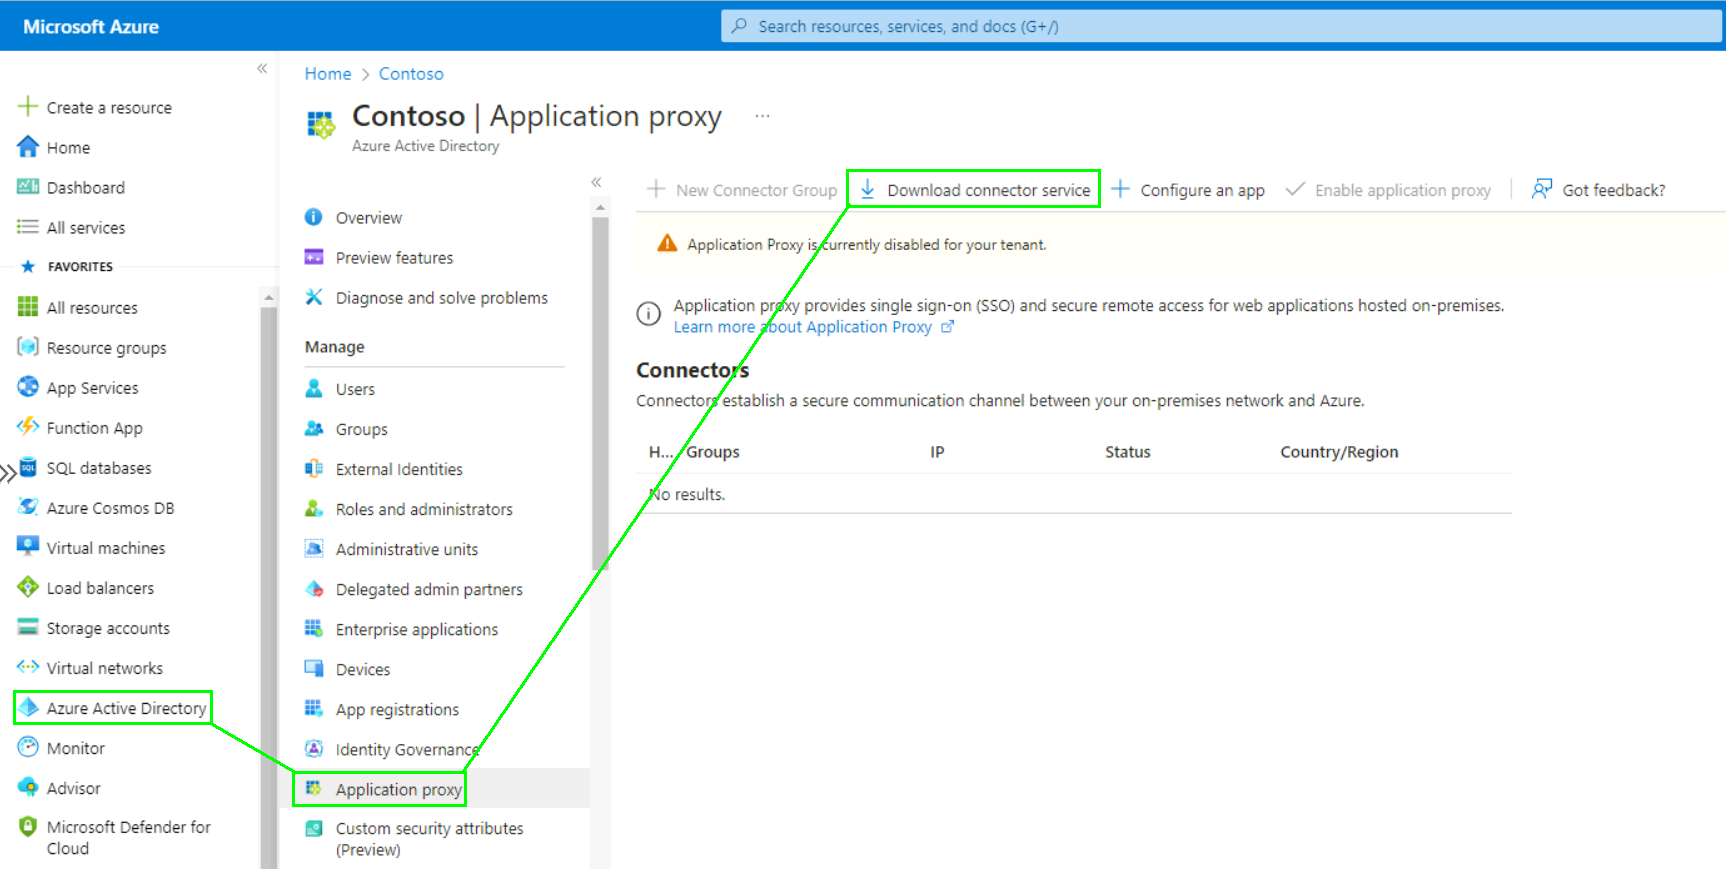Click the Storage accounts icon
This screenshot has width=1726, height=869.
pos(28,627)
